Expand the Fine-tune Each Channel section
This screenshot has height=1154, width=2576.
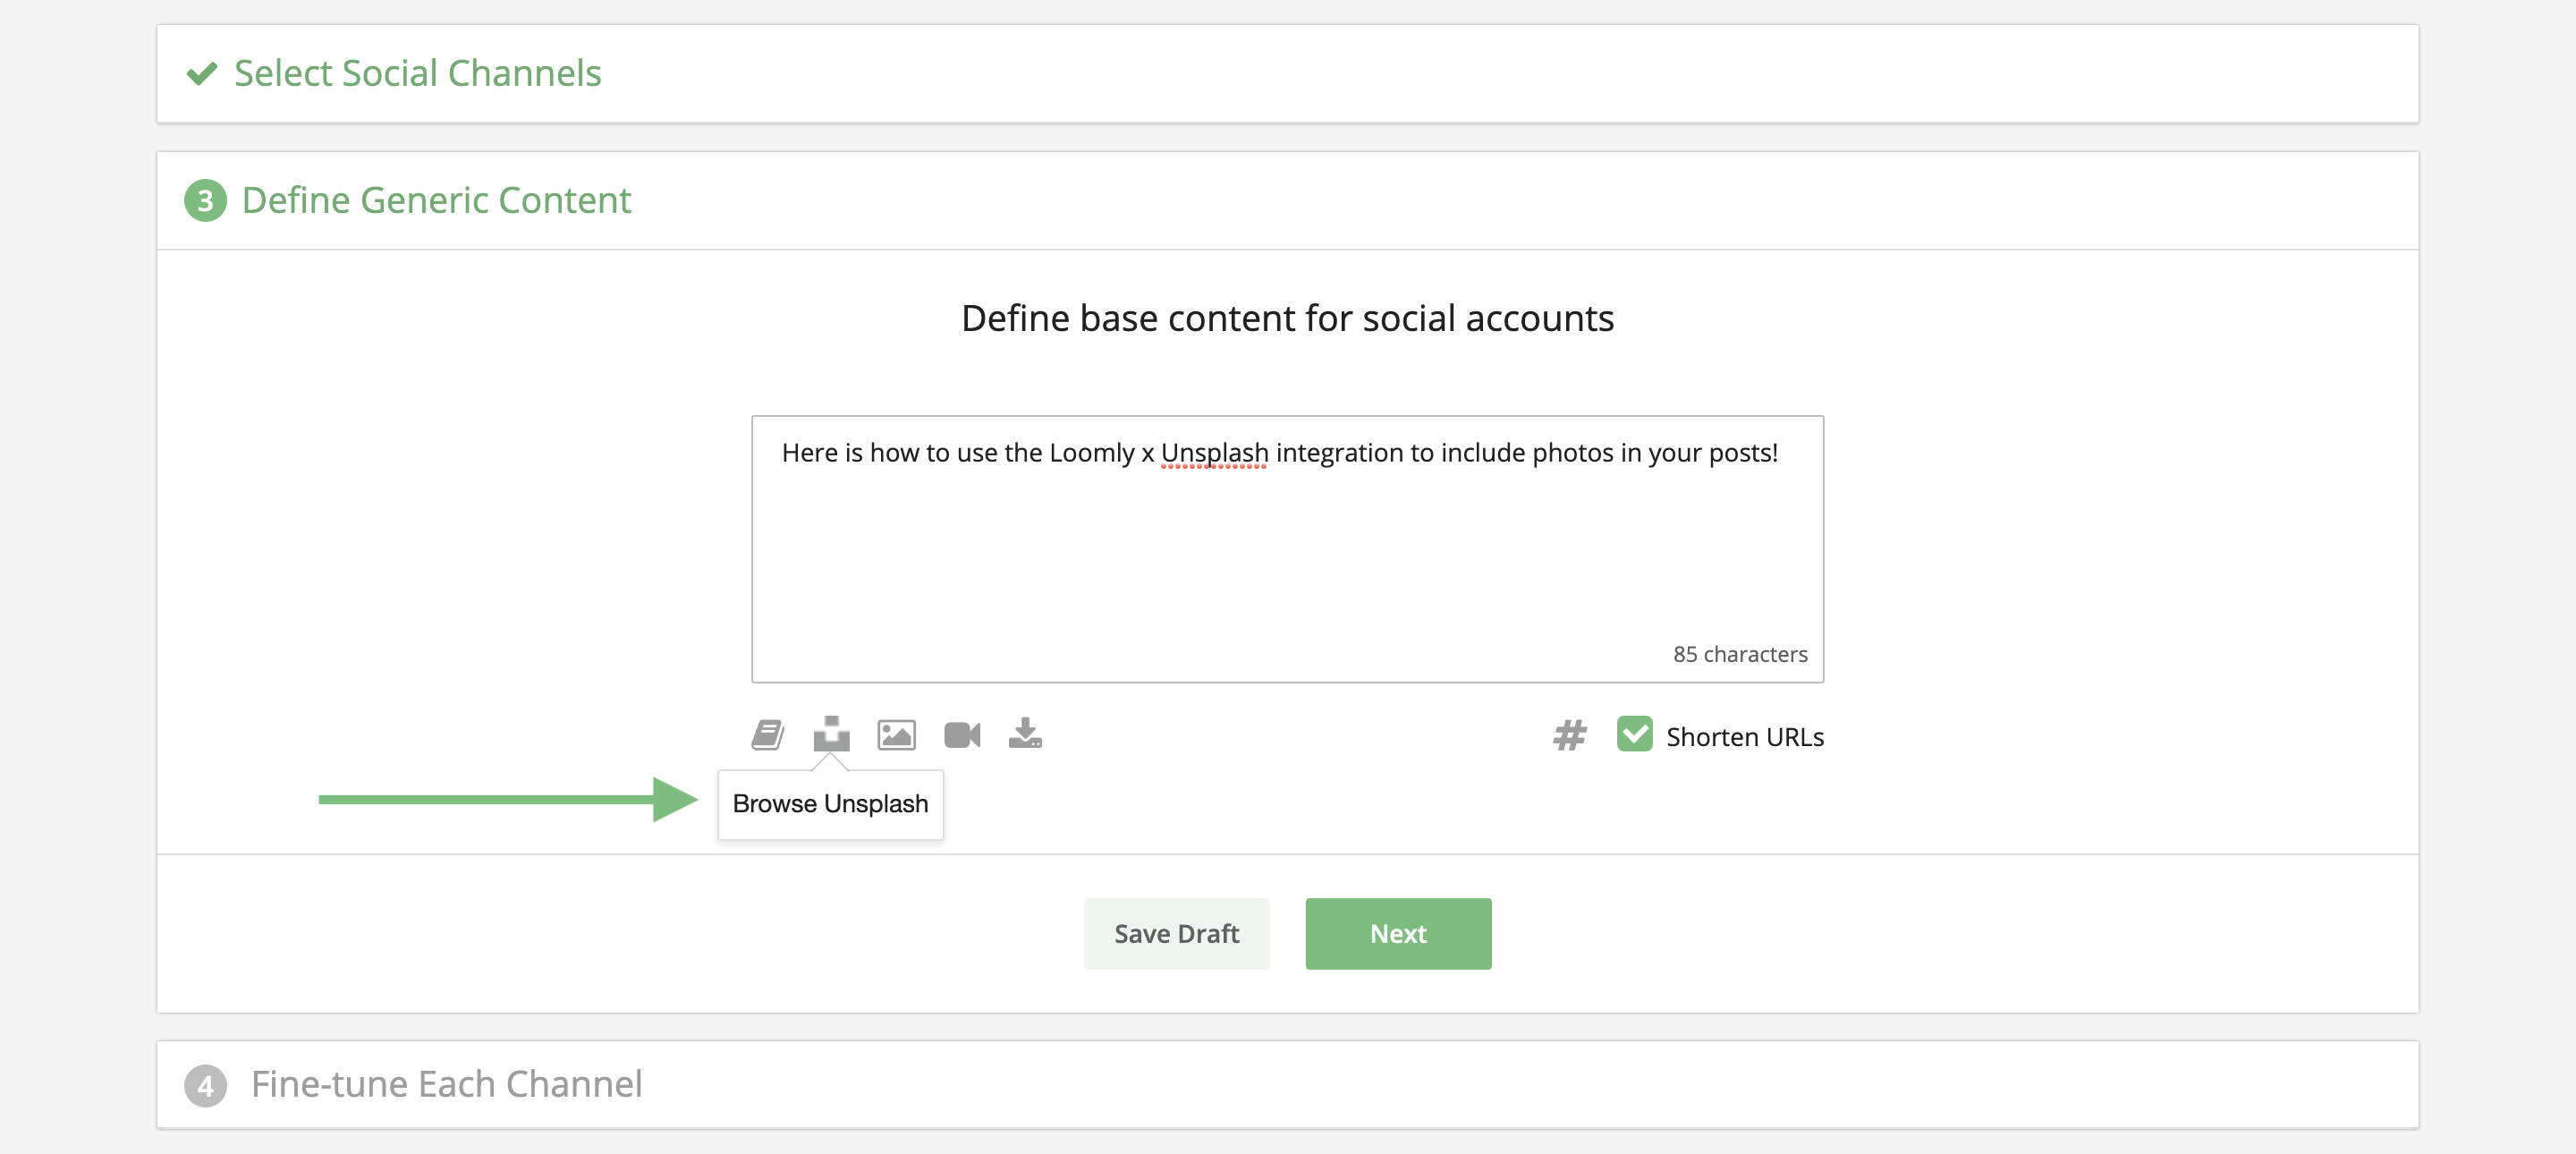[446, 1085]
